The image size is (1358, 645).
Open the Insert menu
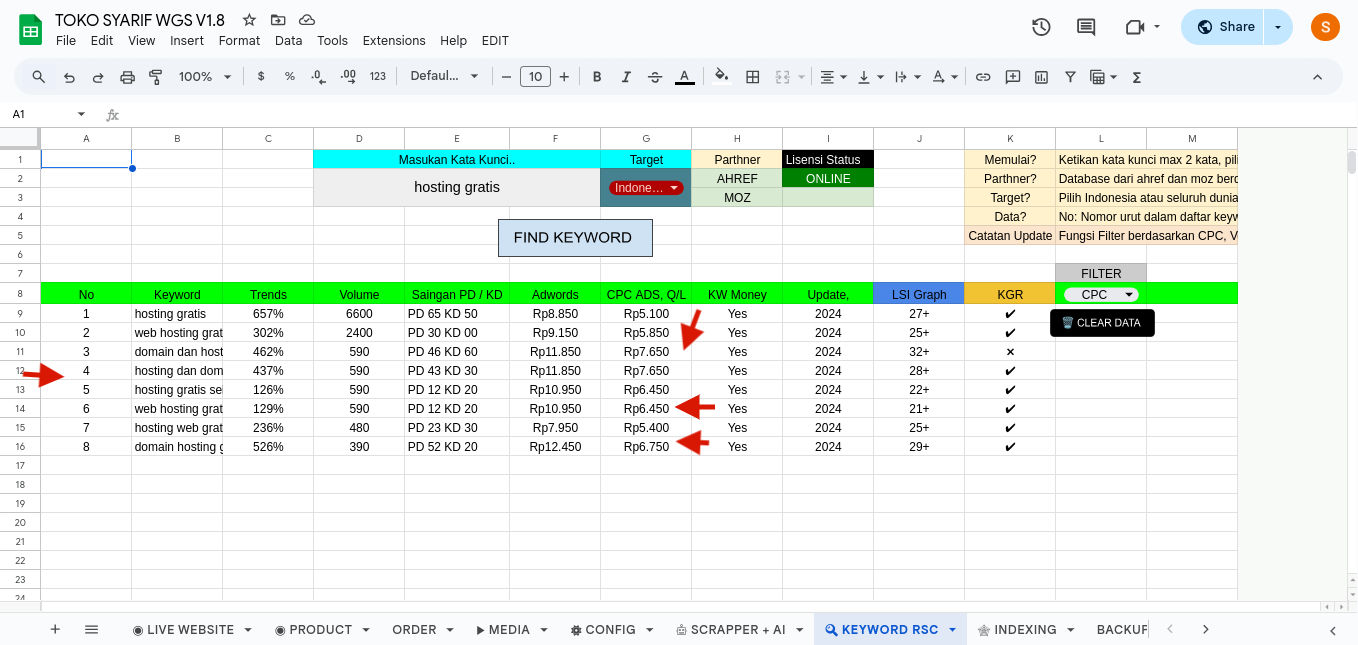tap(187, 41)
